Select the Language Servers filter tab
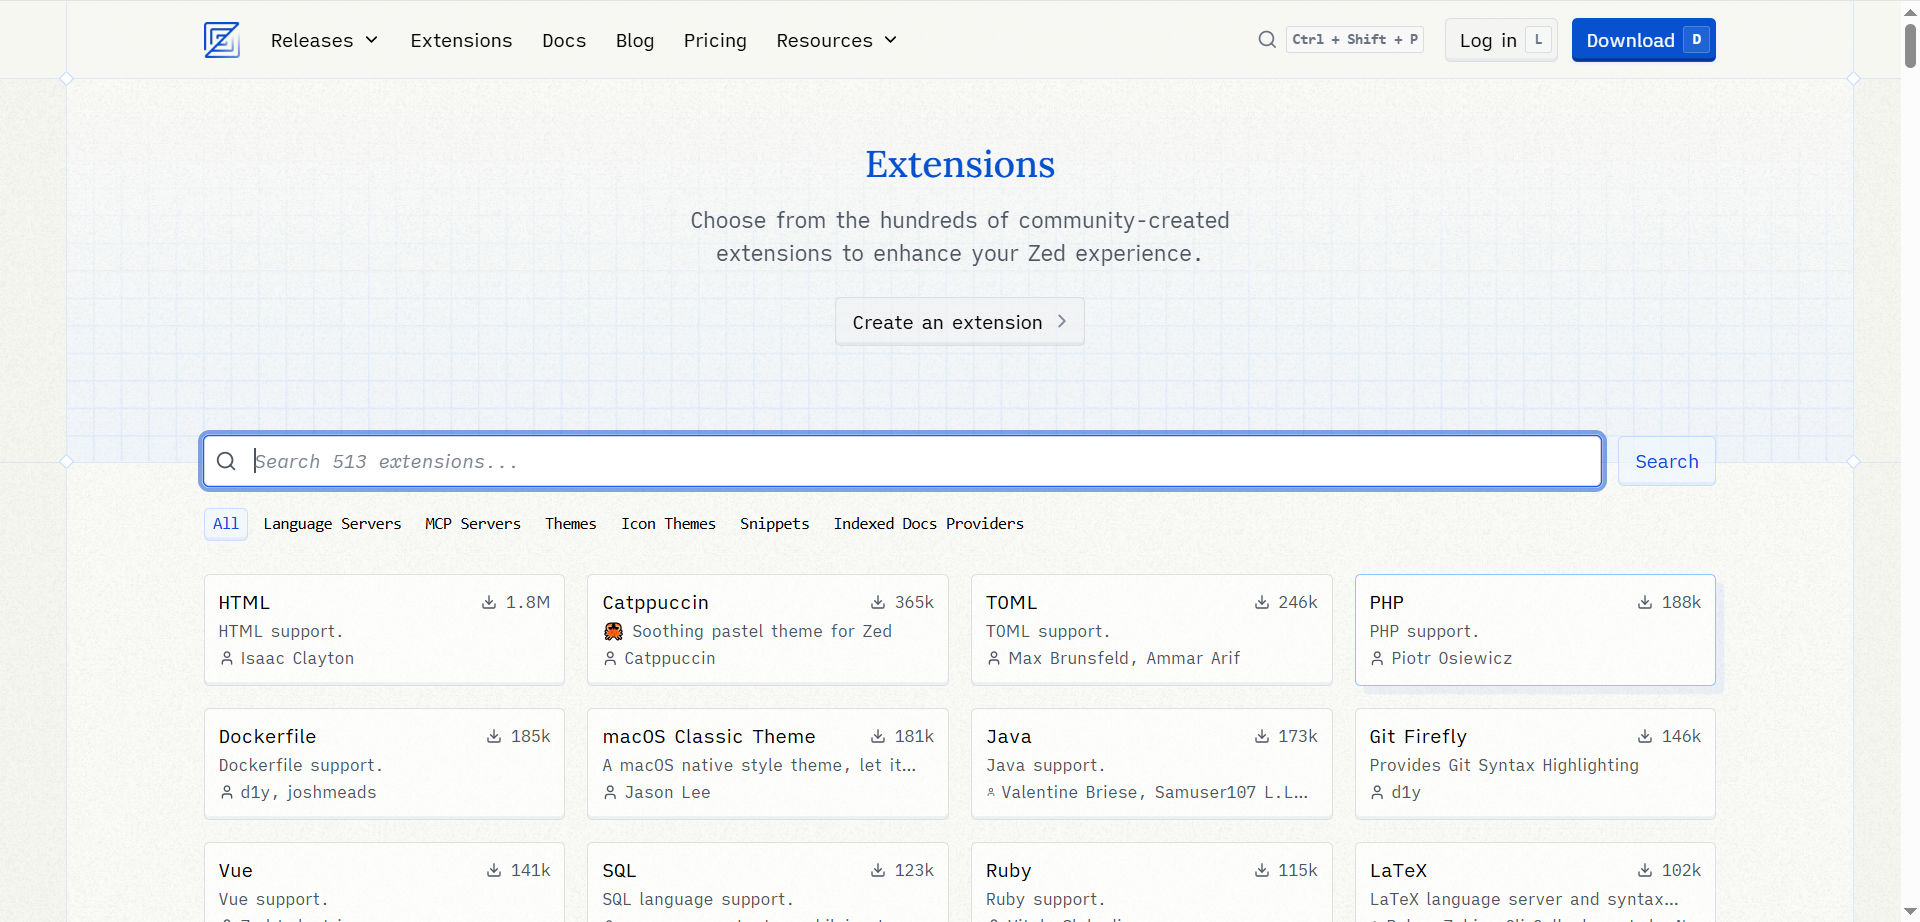1920x922 pixels. point(332,524)
